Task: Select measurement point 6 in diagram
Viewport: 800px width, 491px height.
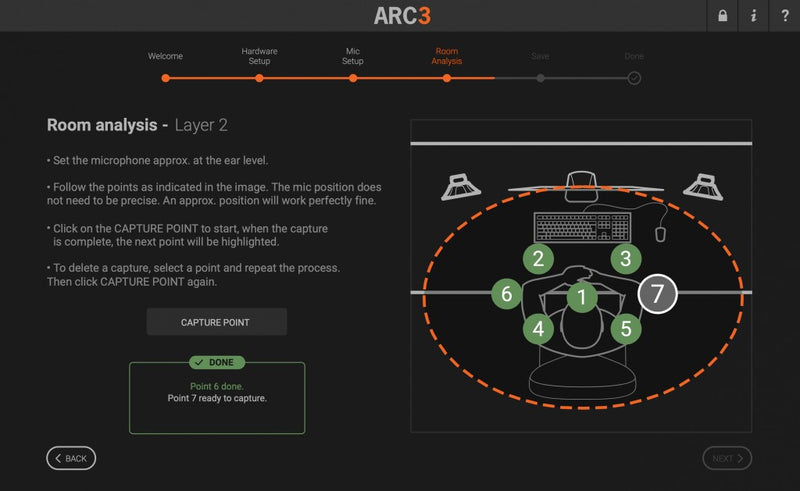Action: 507,294
